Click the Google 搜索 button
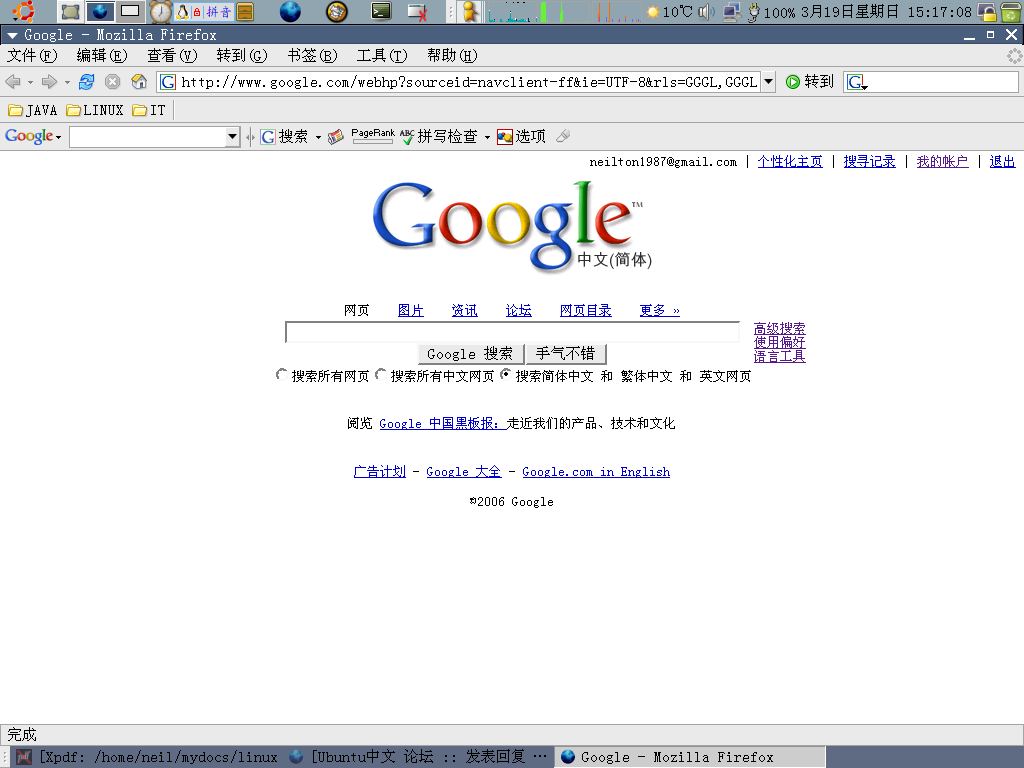The height and width of the screenshot is (768, 1024). [x=470, y=354]
